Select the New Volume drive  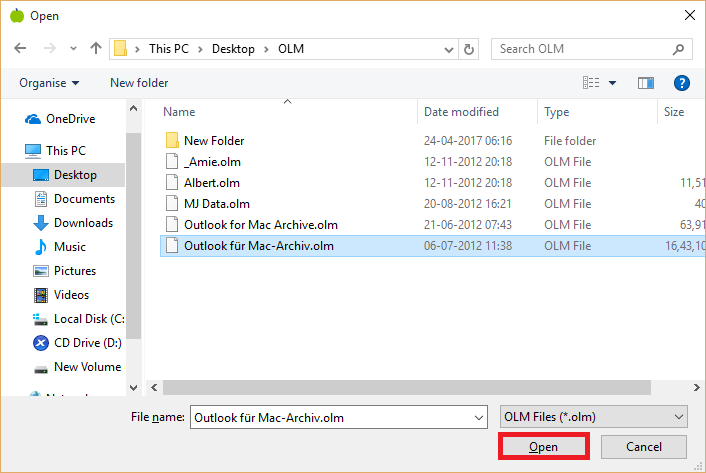point(77,367)
